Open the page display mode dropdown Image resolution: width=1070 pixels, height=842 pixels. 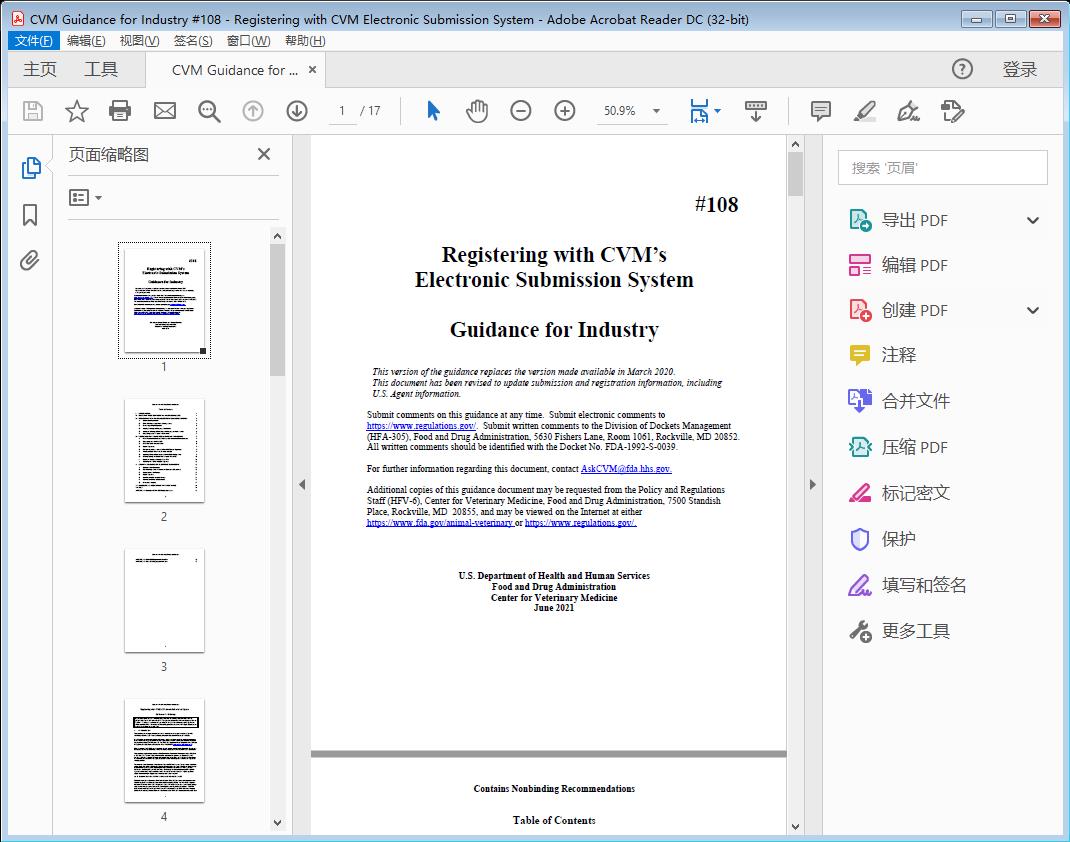[x=706, y=111]
